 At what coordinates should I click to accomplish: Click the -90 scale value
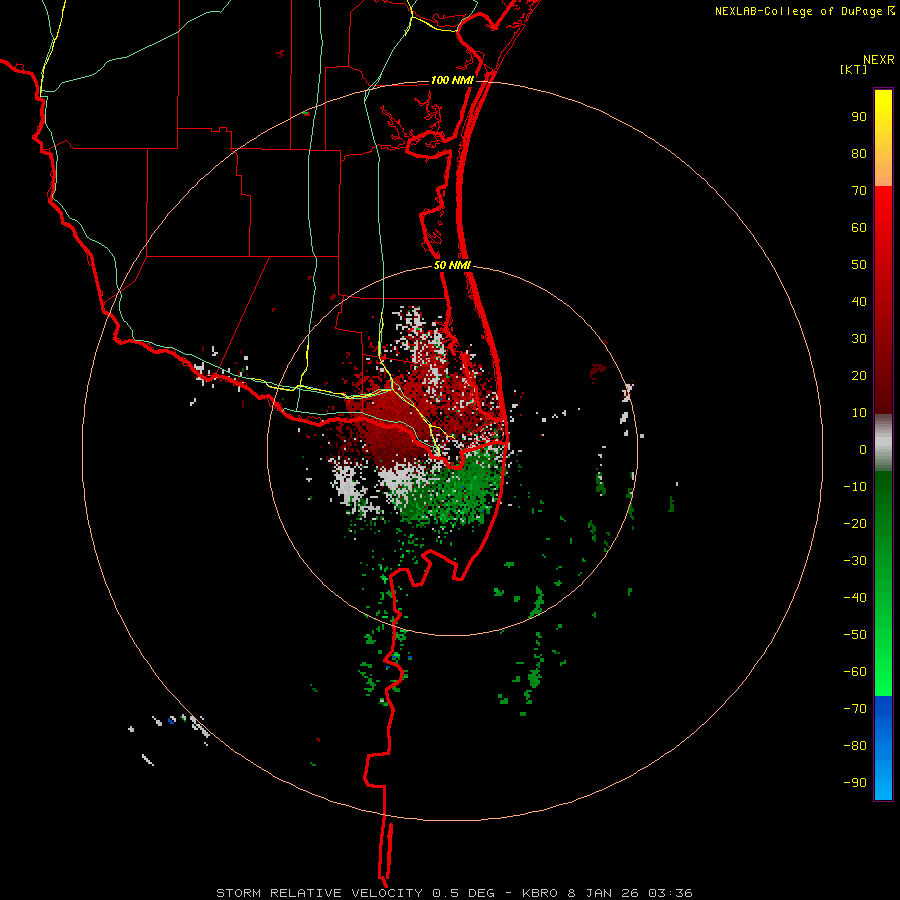855,783
